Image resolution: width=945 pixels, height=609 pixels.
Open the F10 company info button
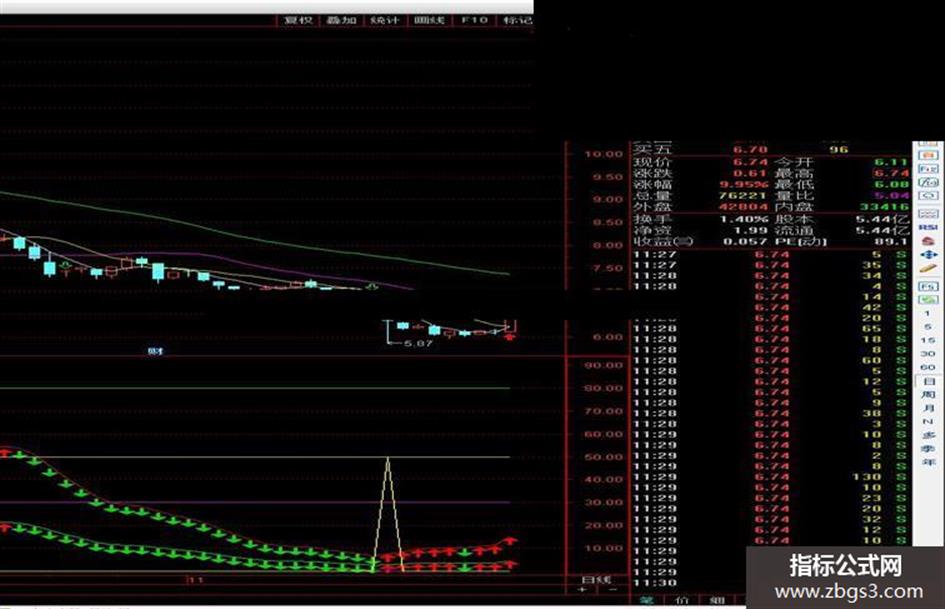[474, 20]
